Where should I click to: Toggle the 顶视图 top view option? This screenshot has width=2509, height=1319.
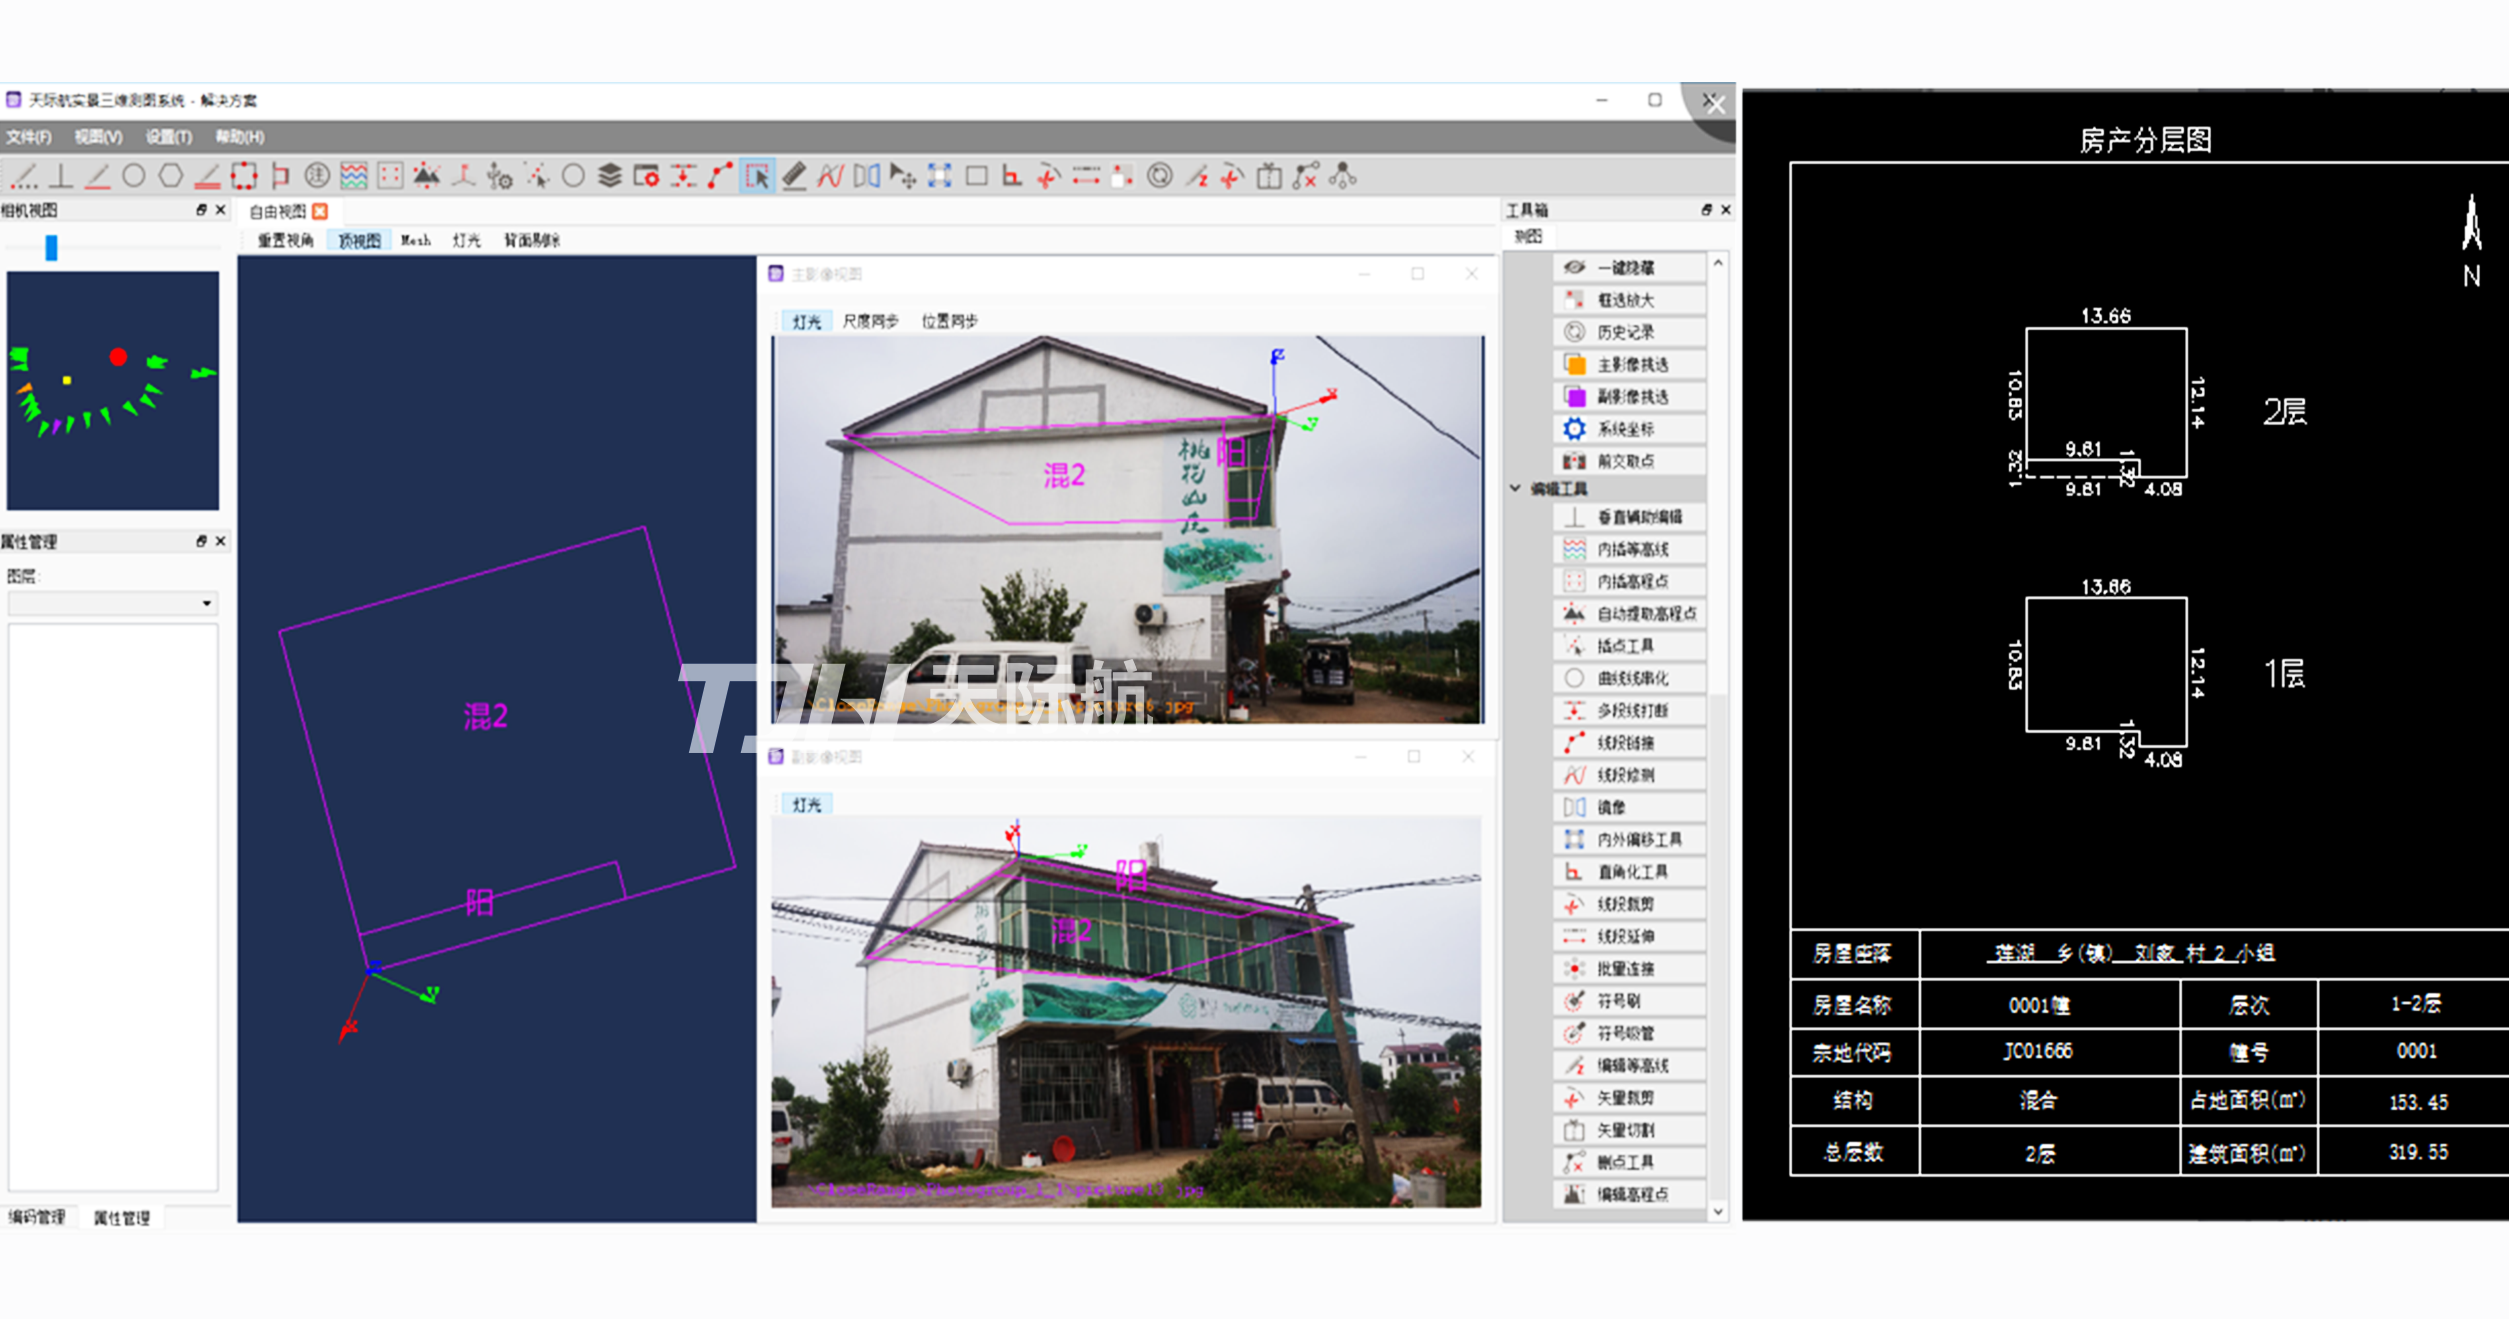359,241
